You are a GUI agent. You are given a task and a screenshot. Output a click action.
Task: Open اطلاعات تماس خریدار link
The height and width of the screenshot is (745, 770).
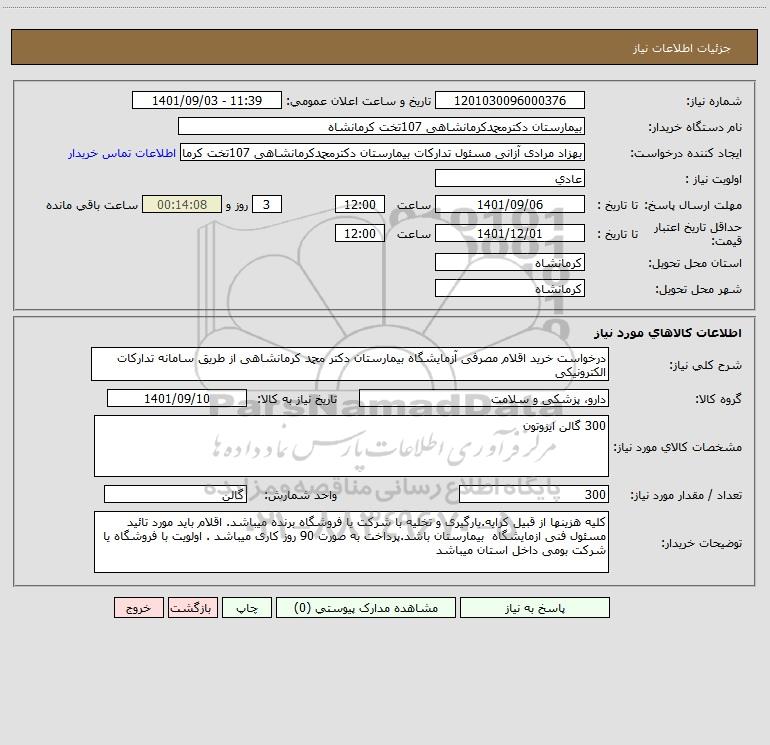tap(122, 153)
